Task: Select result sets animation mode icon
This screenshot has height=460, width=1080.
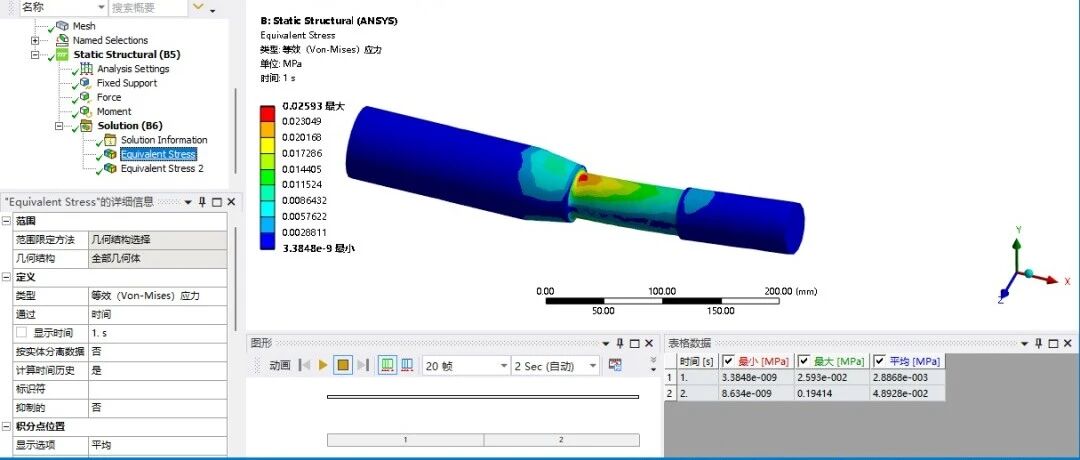Action: [x=407, y=365]
